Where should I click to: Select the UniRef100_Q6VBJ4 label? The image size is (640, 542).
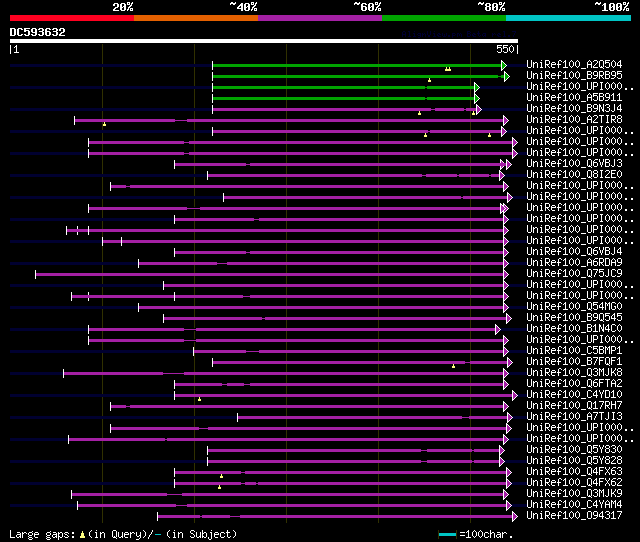click(574, 251)
